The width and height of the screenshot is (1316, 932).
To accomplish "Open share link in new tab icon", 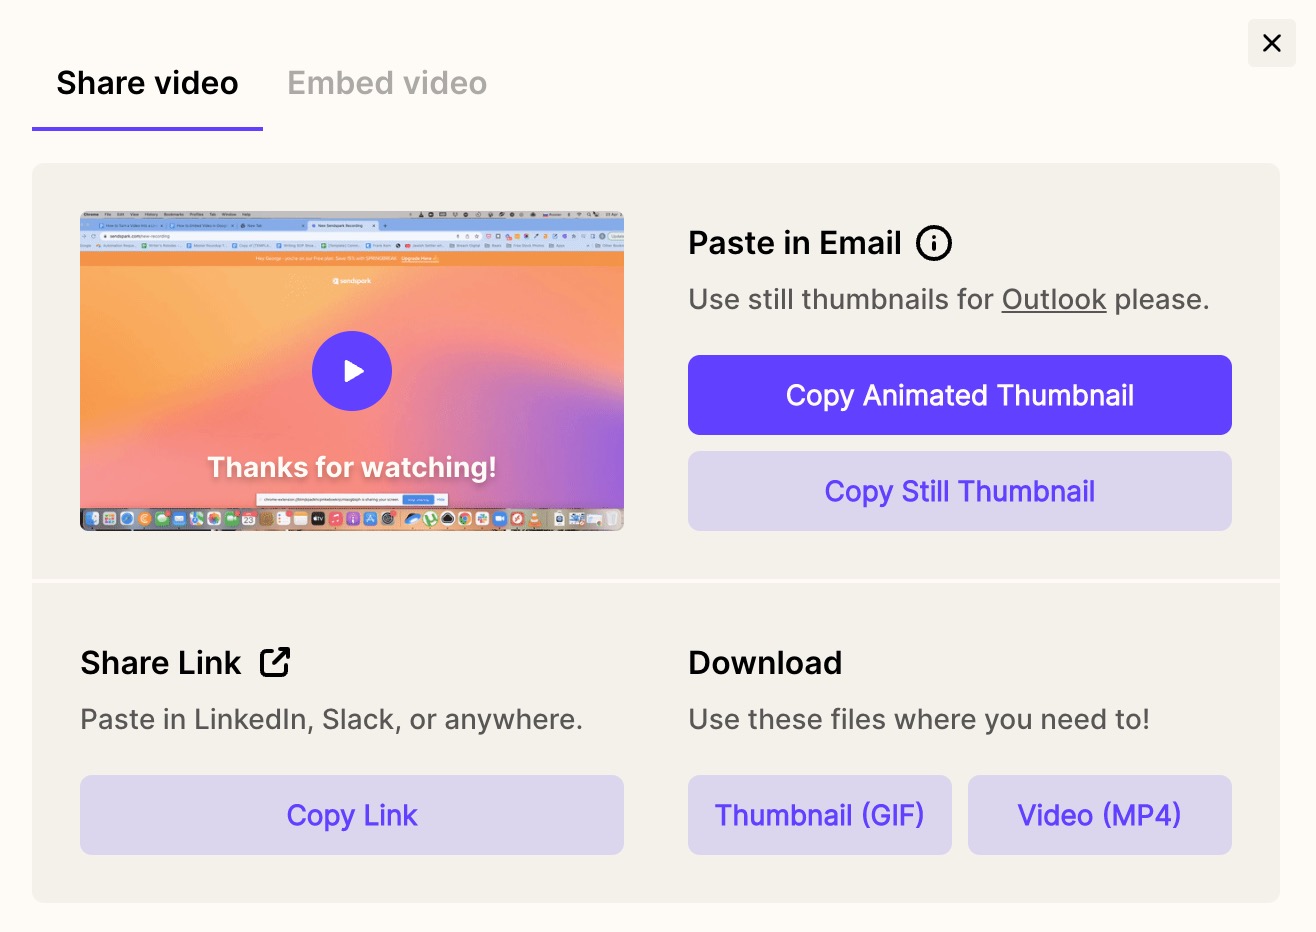I will pyautogui.click(x=275, y=662).
